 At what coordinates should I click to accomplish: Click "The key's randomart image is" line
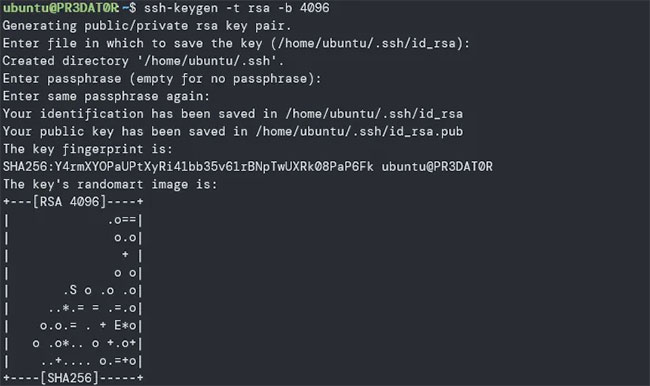pyautogui.click(x=110, y=184)
